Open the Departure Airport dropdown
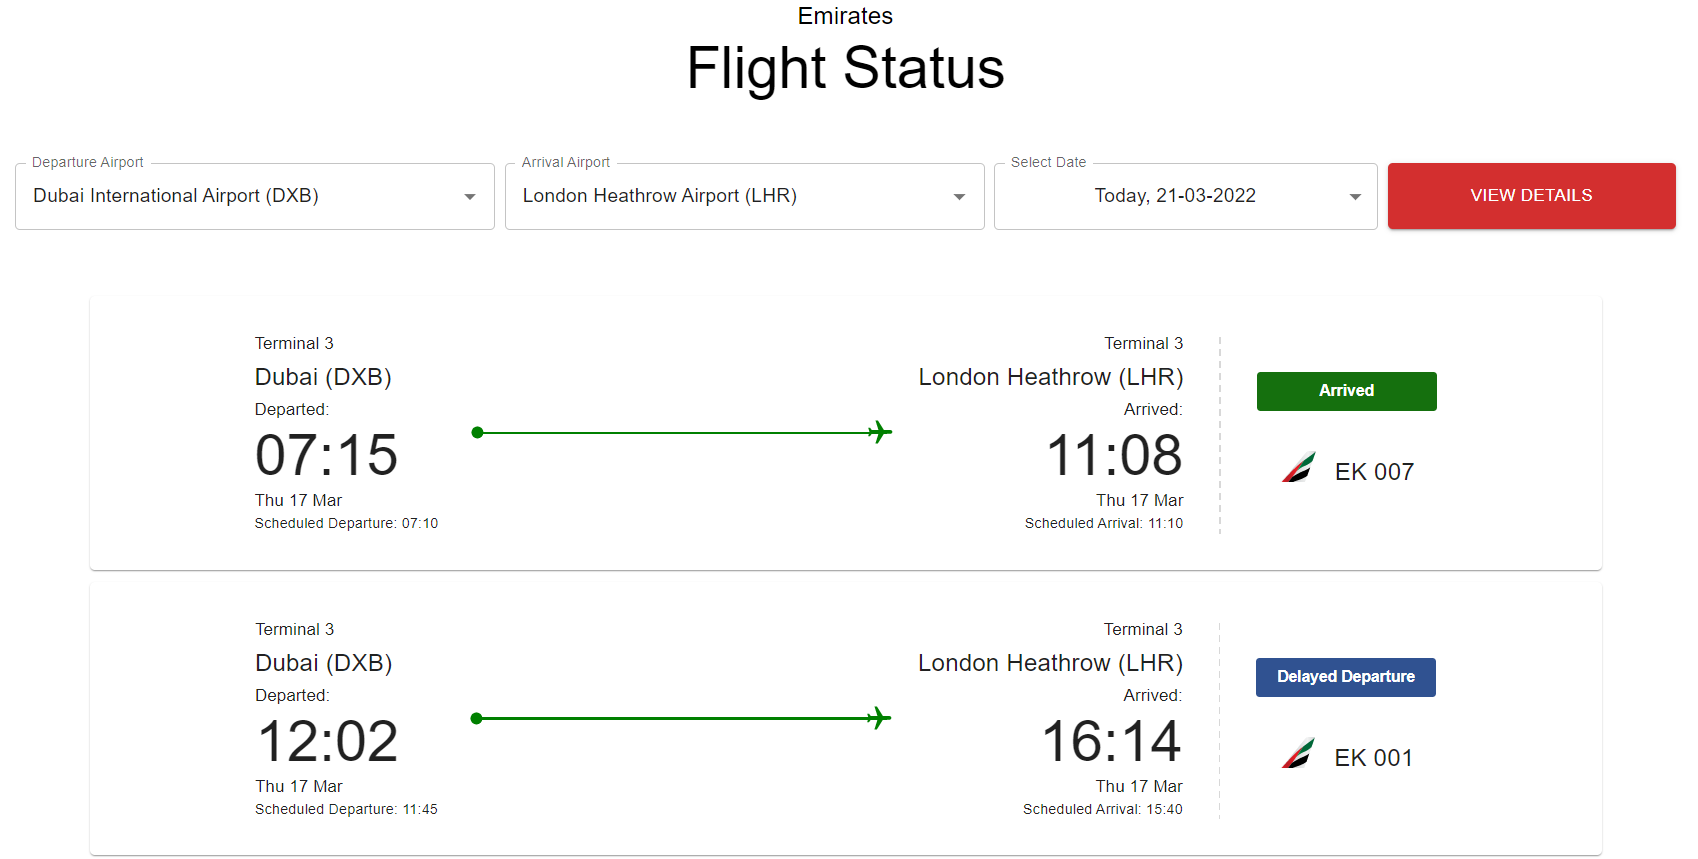Viewport: 1698px width, 859px height. tap(469, 196)
